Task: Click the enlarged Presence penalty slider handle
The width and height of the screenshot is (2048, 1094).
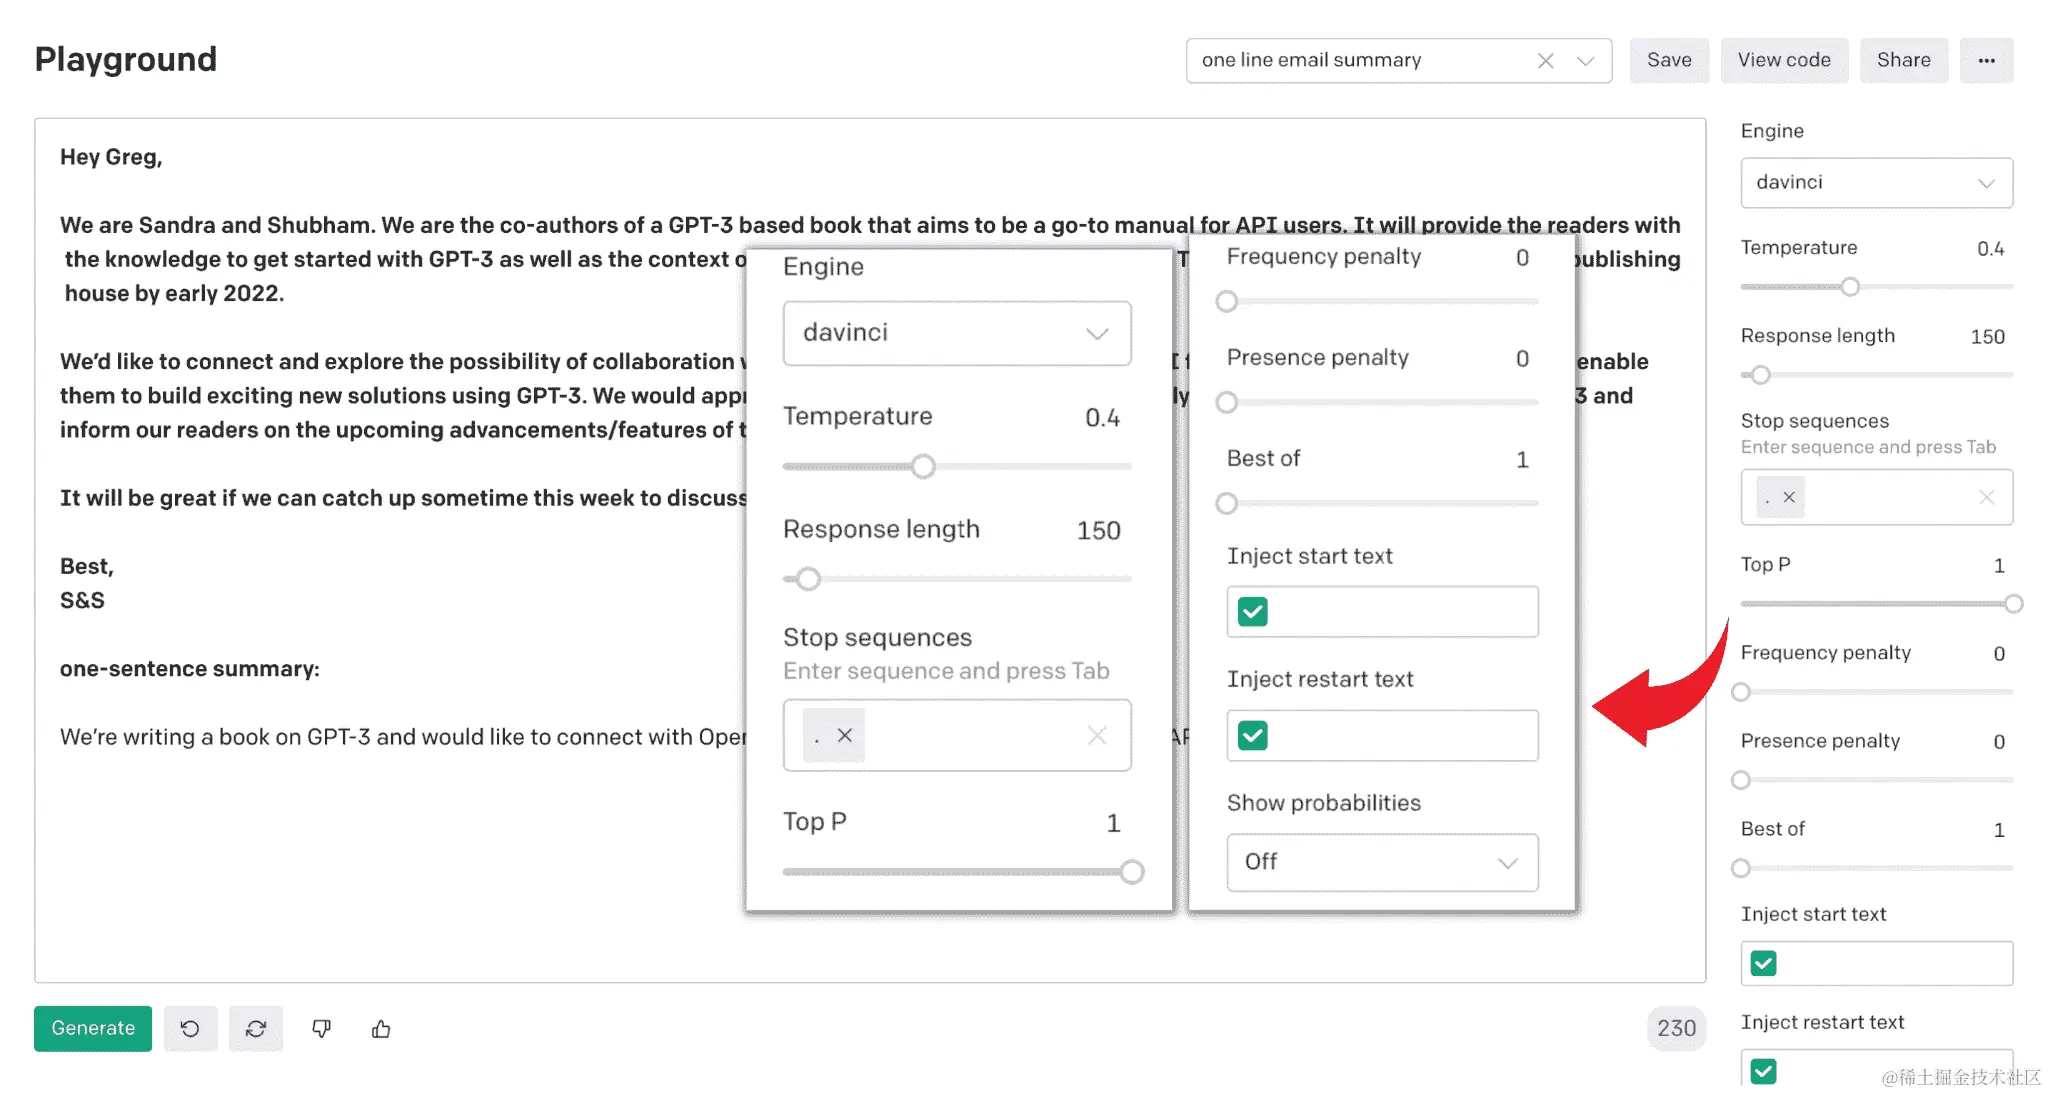Action: coord(1227,402)
